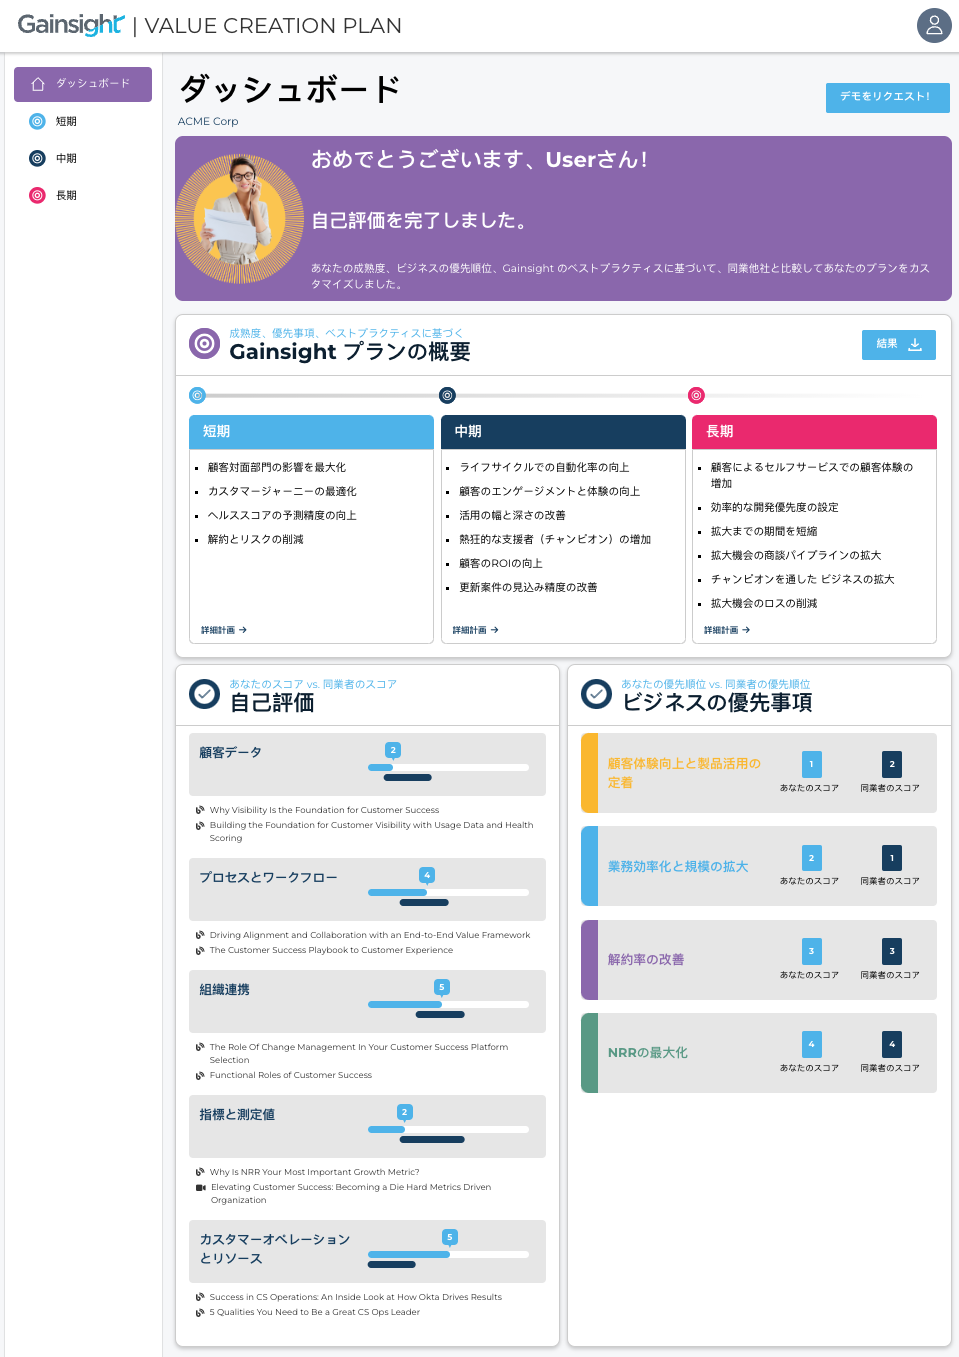Click ライフサイクルでの自動化率の向上 bullet in 中期

(x=544, y=467)
